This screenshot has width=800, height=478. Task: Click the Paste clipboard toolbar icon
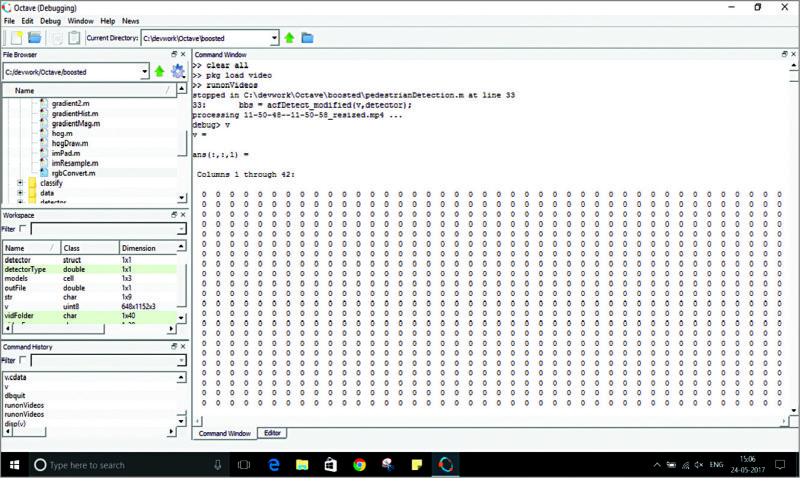(74, 38)
